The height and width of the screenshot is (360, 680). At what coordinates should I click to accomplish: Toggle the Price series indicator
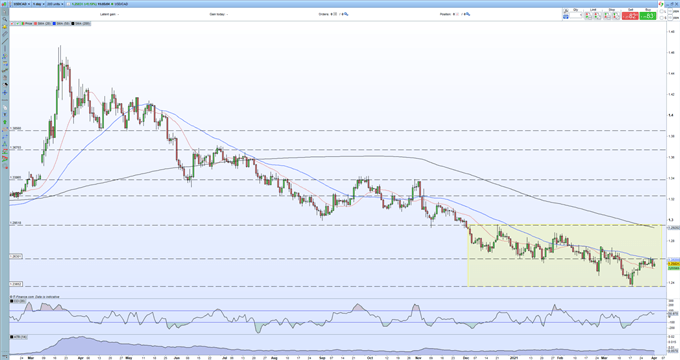click(x=26, y=23)
